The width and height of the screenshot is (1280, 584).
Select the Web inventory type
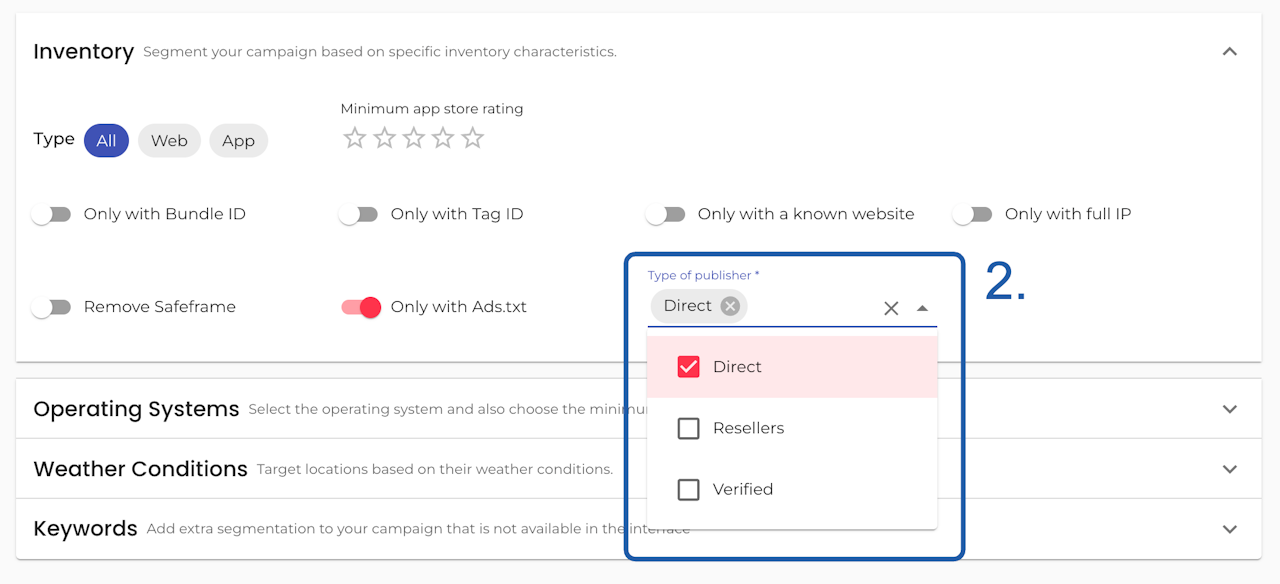click(x=169, y=141)
